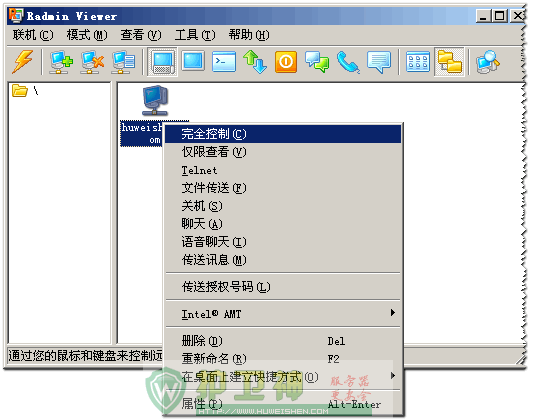The image size is (536, 420).
Task: Select Full Control mode toolbar icon
Action: tap(162, 62)
